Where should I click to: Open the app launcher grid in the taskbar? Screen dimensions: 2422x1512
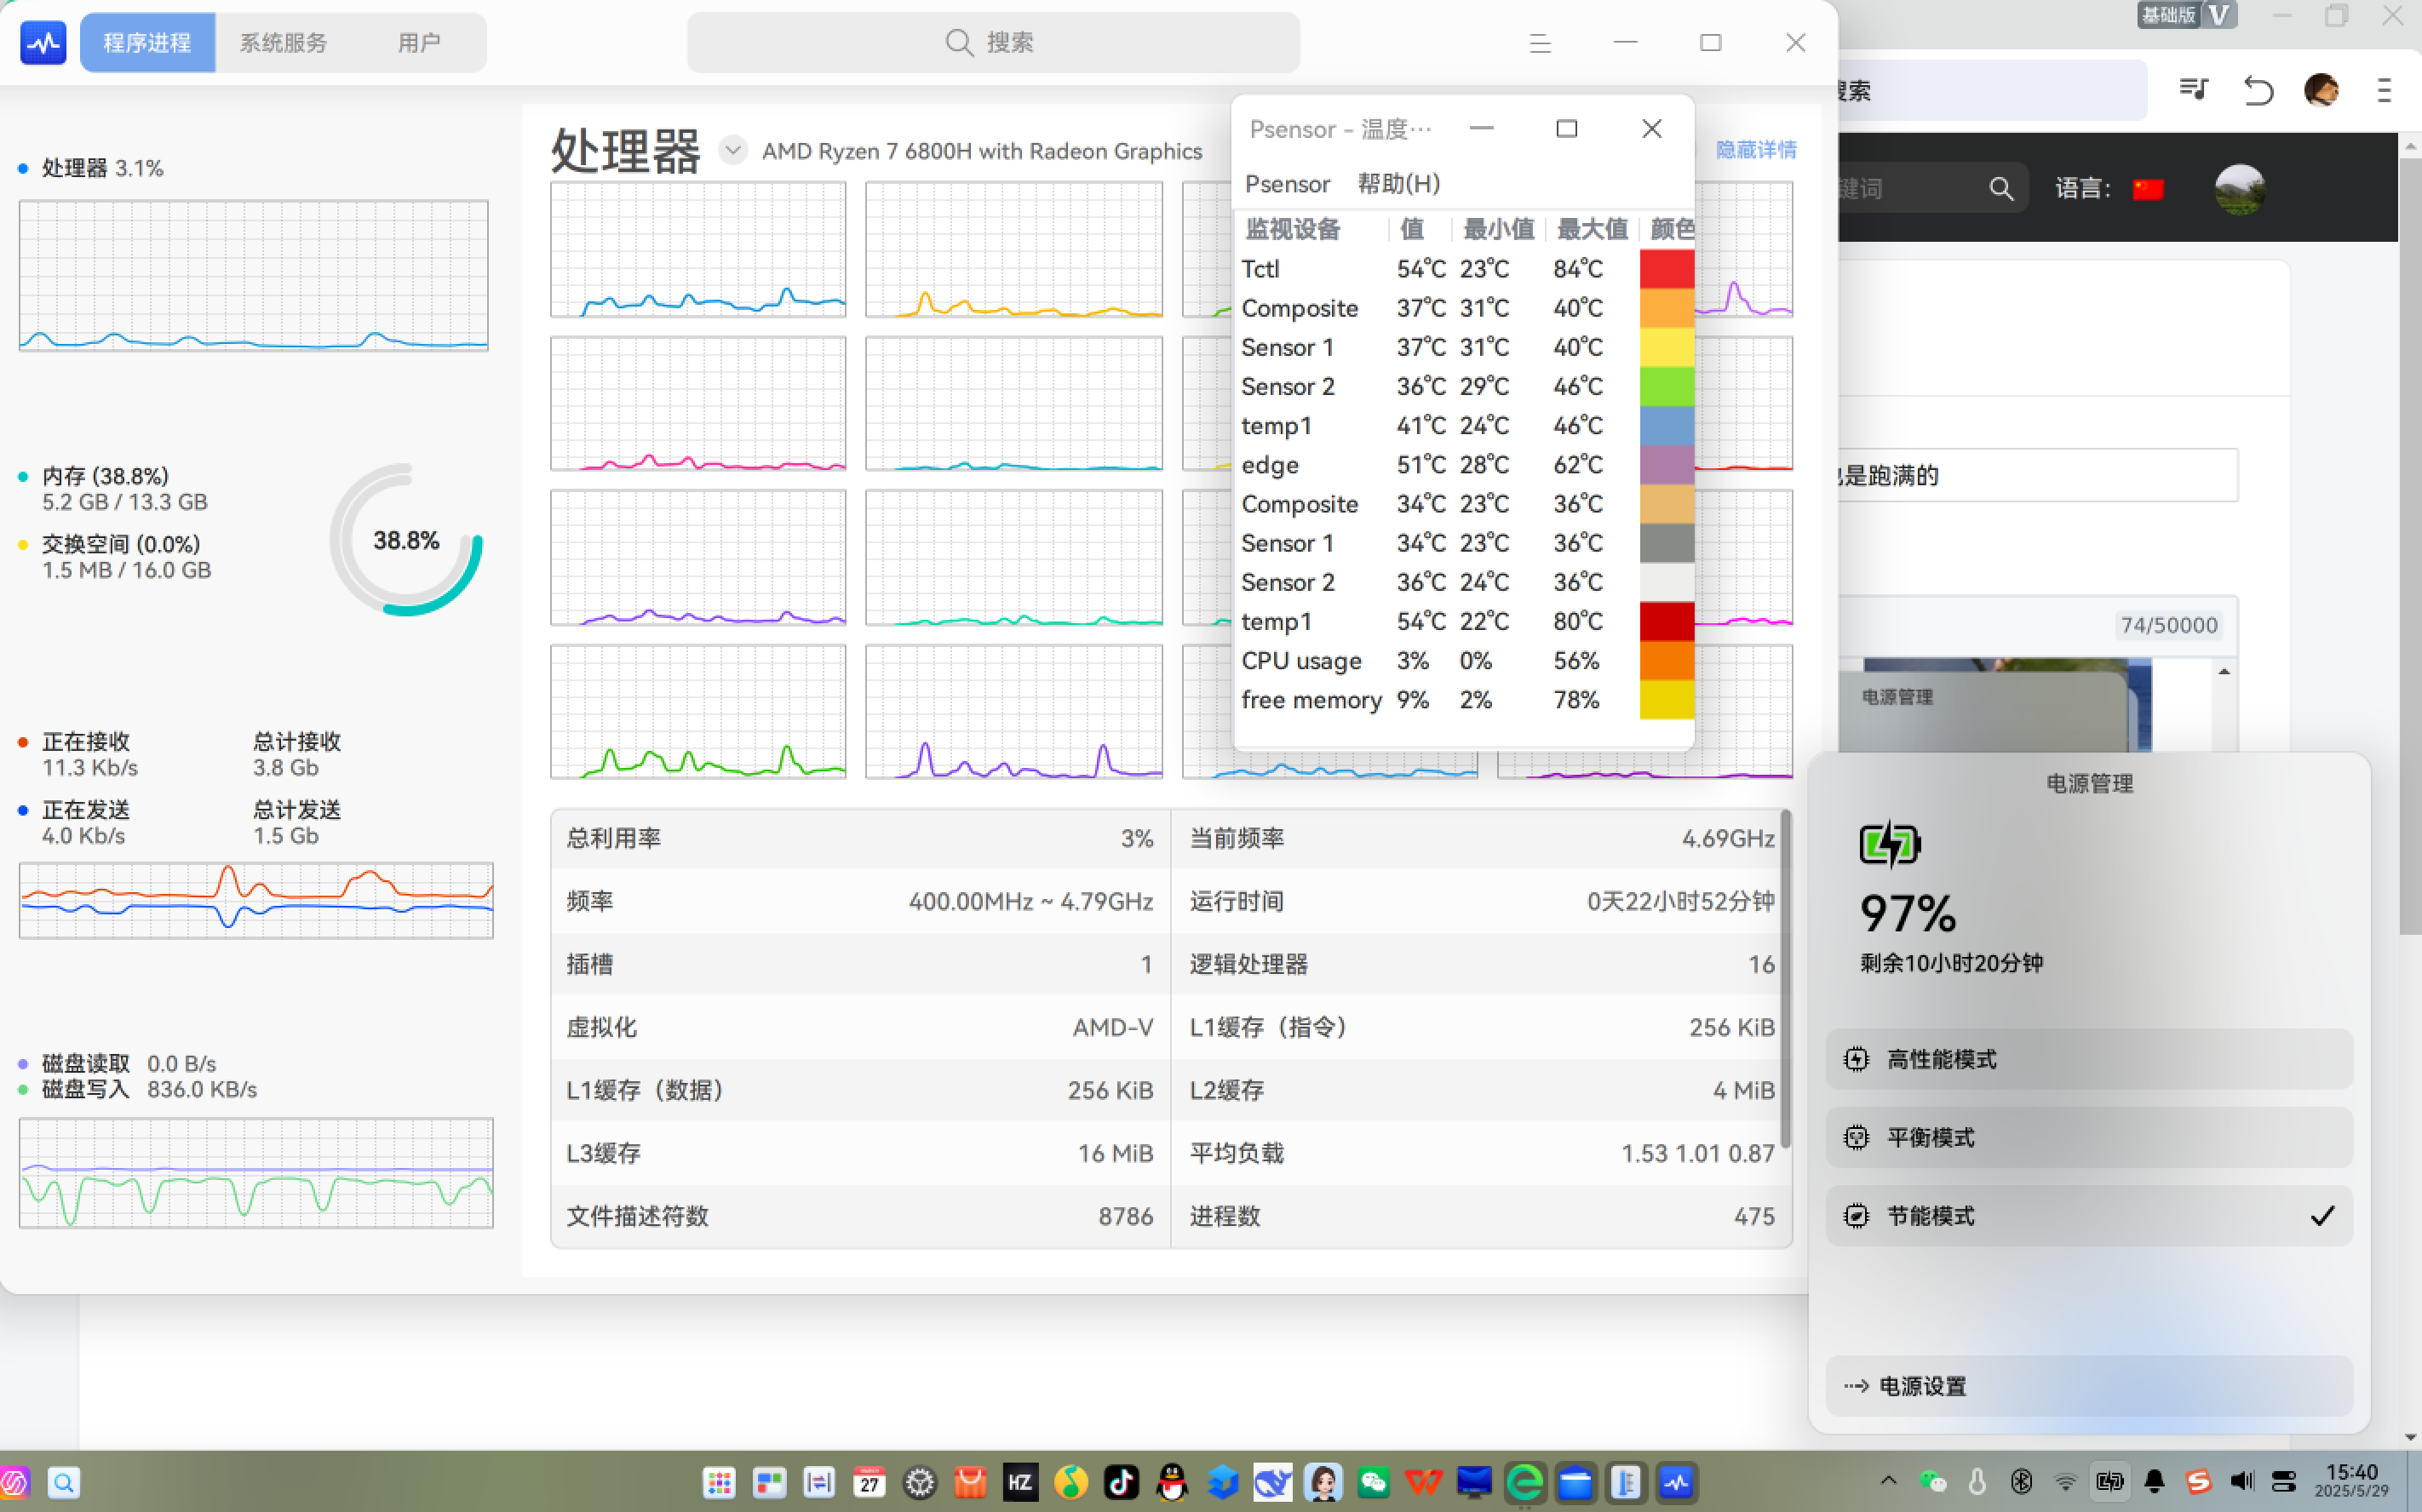point(719,1482)
